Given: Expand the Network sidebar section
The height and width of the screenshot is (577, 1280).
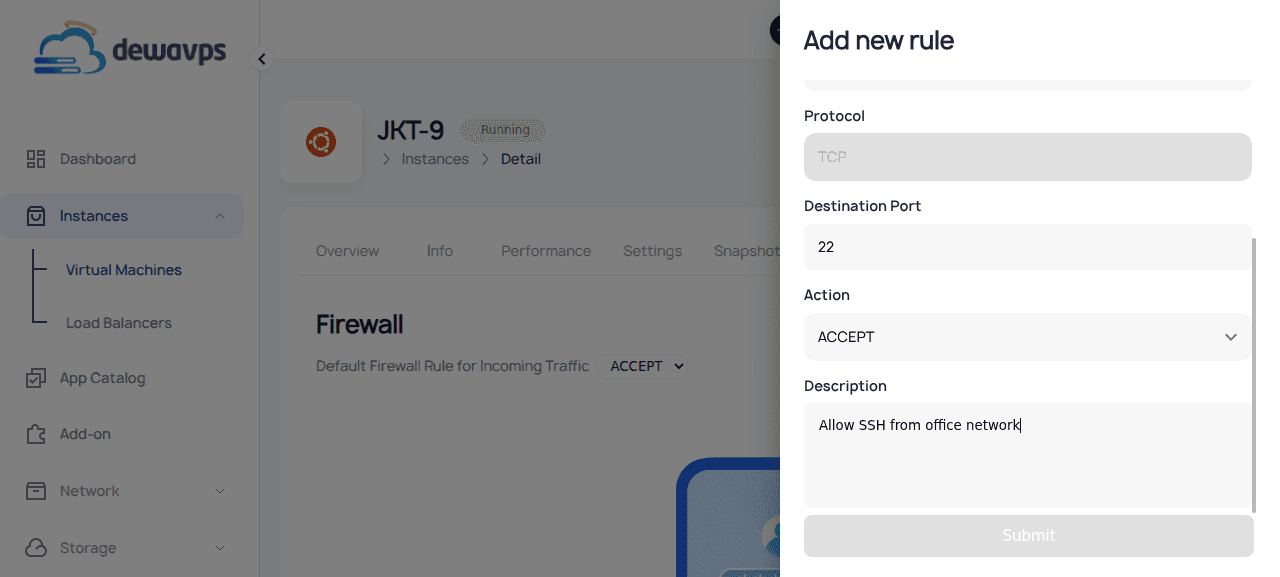Looking at the screenshot, I should pyautogui.click(x=220, y=491).
